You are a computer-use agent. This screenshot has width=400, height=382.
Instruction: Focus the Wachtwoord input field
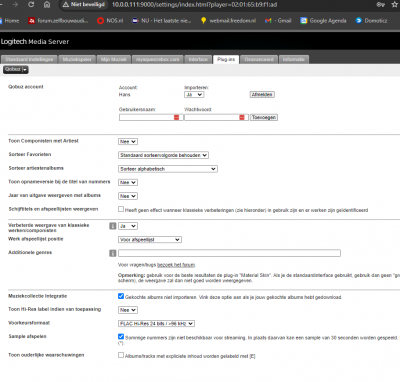tap(216, 117)
